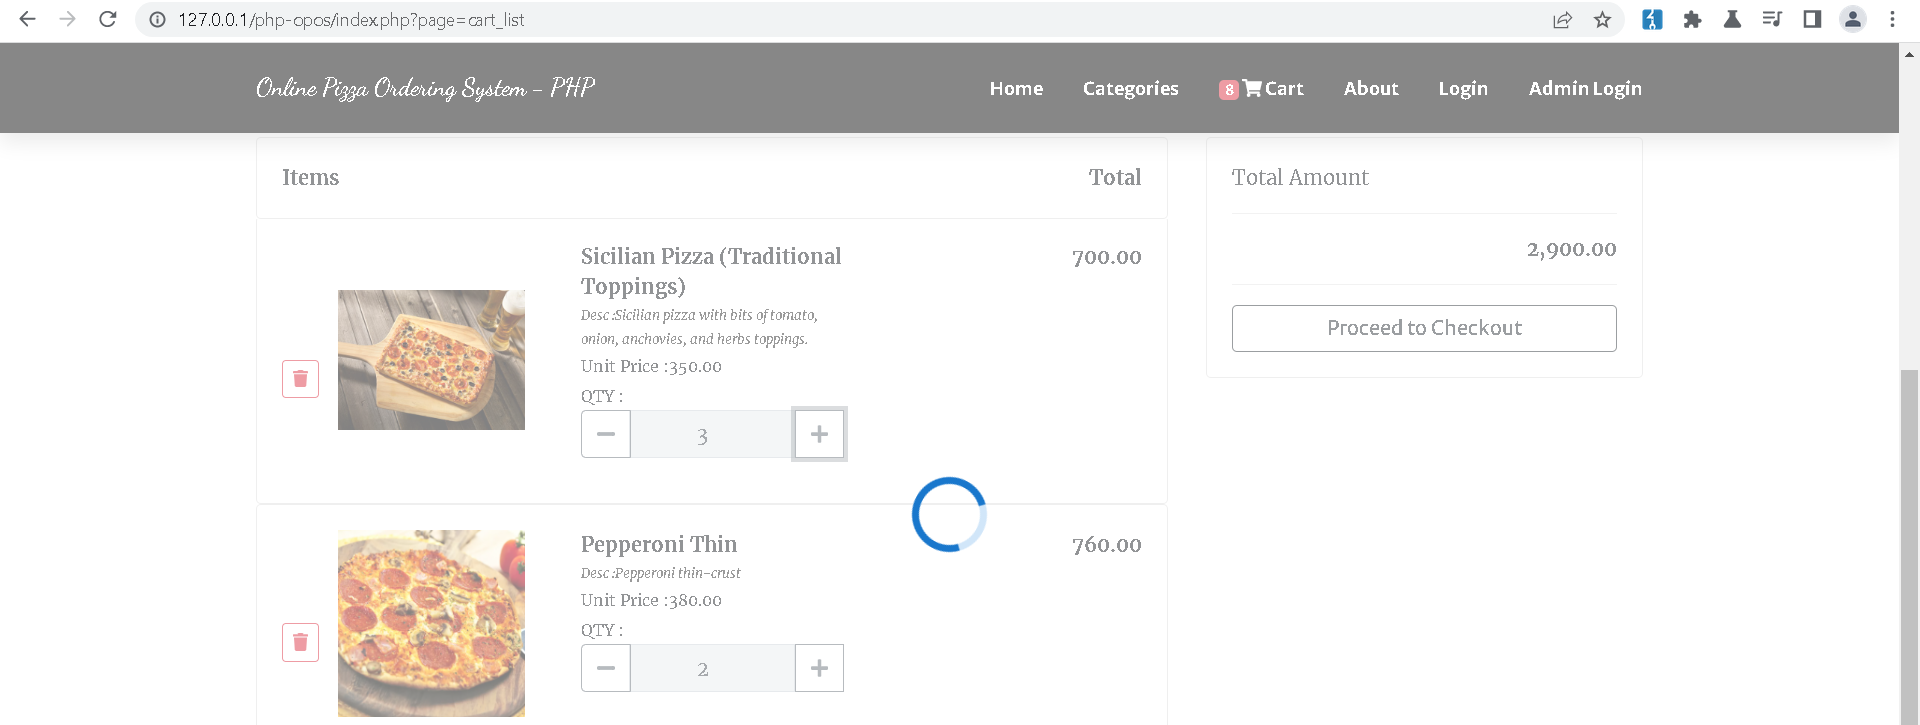Open the browser profile avatar
This screenshot has height=725, width=1920.
pyautogui.click(x=1853, y=19)
